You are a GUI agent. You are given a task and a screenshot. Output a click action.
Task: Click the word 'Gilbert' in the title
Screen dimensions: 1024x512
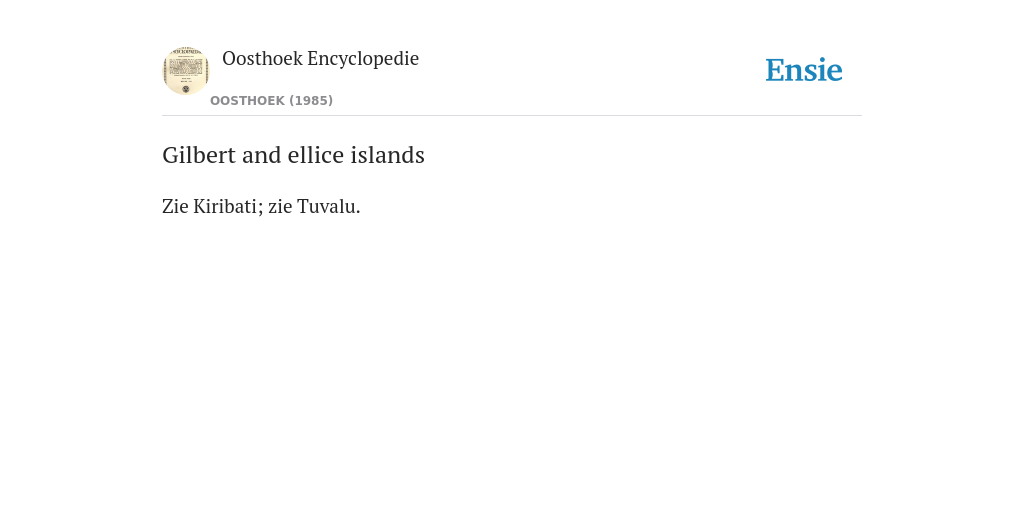[199, 155]
